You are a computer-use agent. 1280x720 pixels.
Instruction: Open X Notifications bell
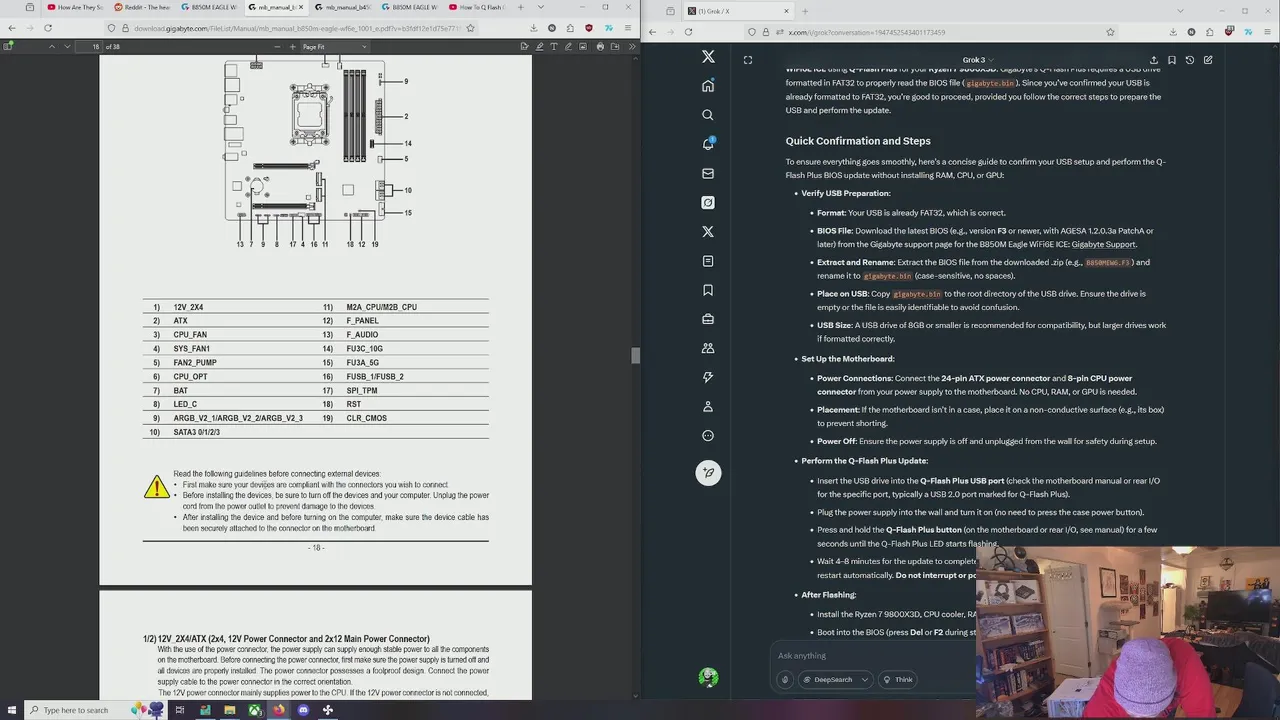[708, 144]
